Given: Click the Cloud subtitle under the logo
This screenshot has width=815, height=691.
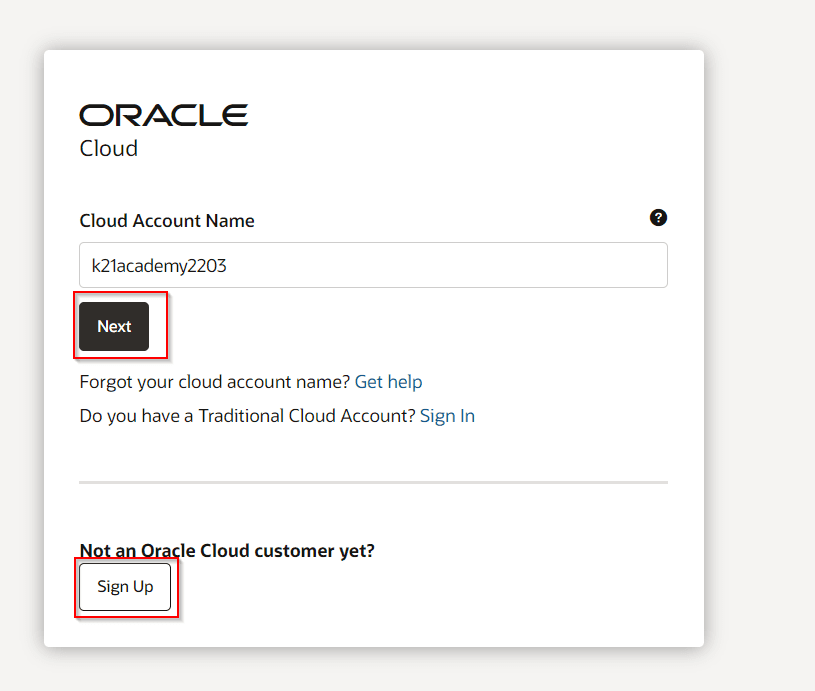Looking at the screenshot, I should tap(108, 149).
